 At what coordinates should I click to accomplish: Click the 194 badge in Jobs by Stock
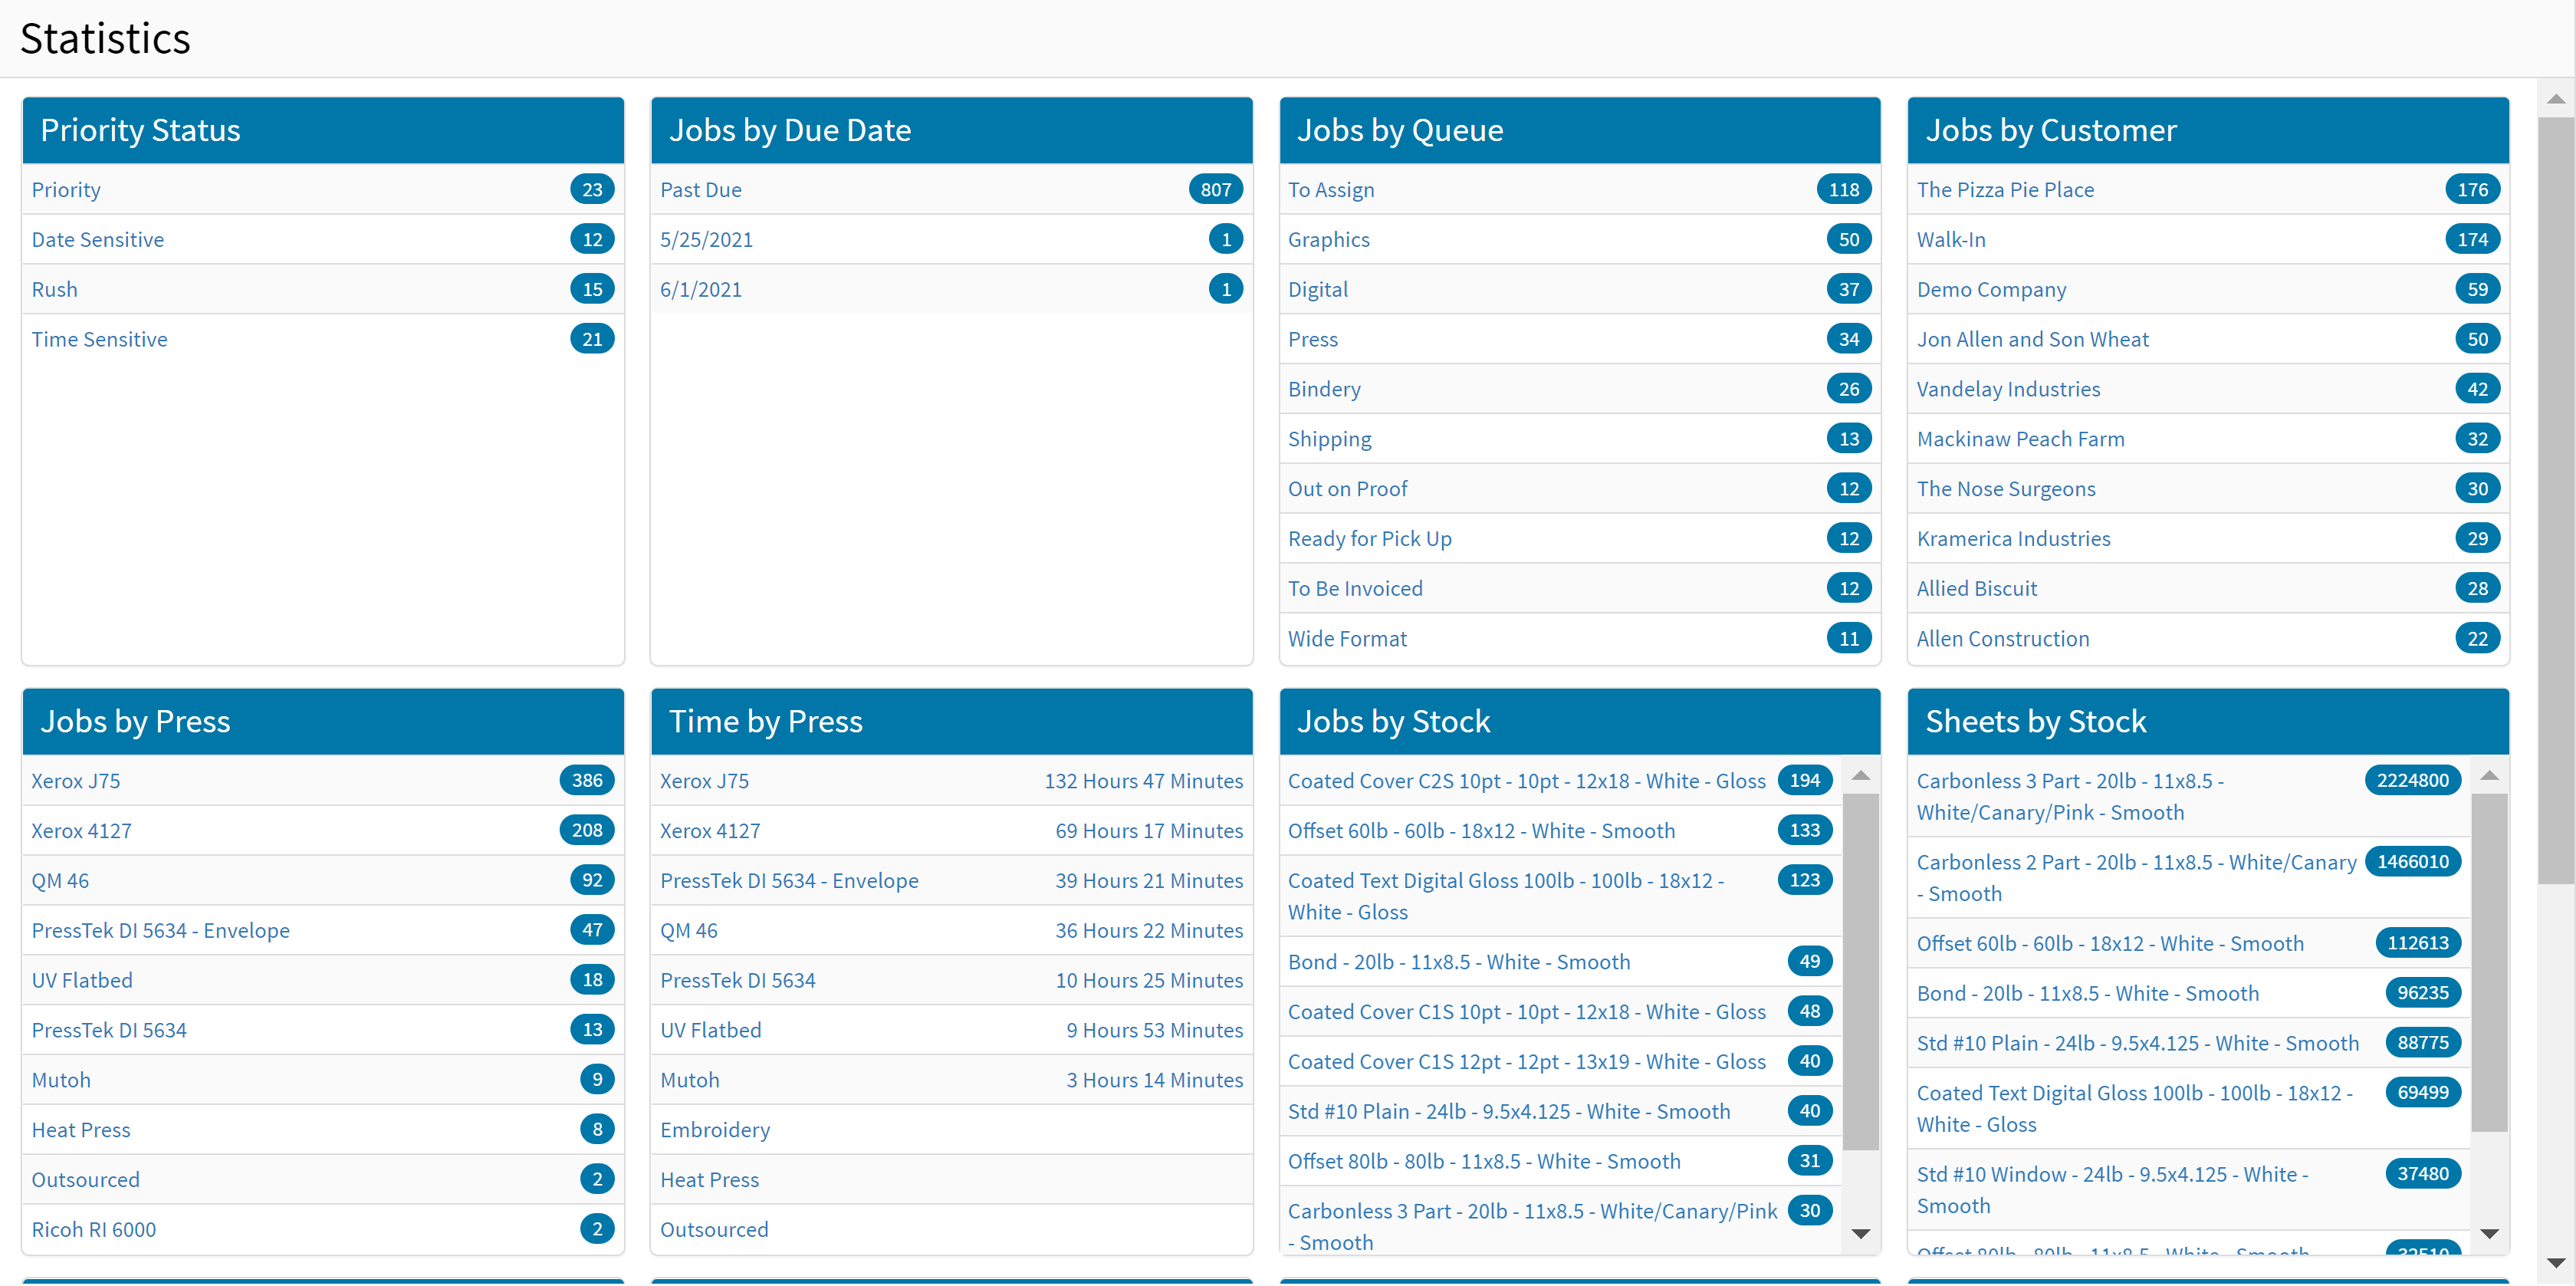pyautogui.click(x=1804, y=781)
